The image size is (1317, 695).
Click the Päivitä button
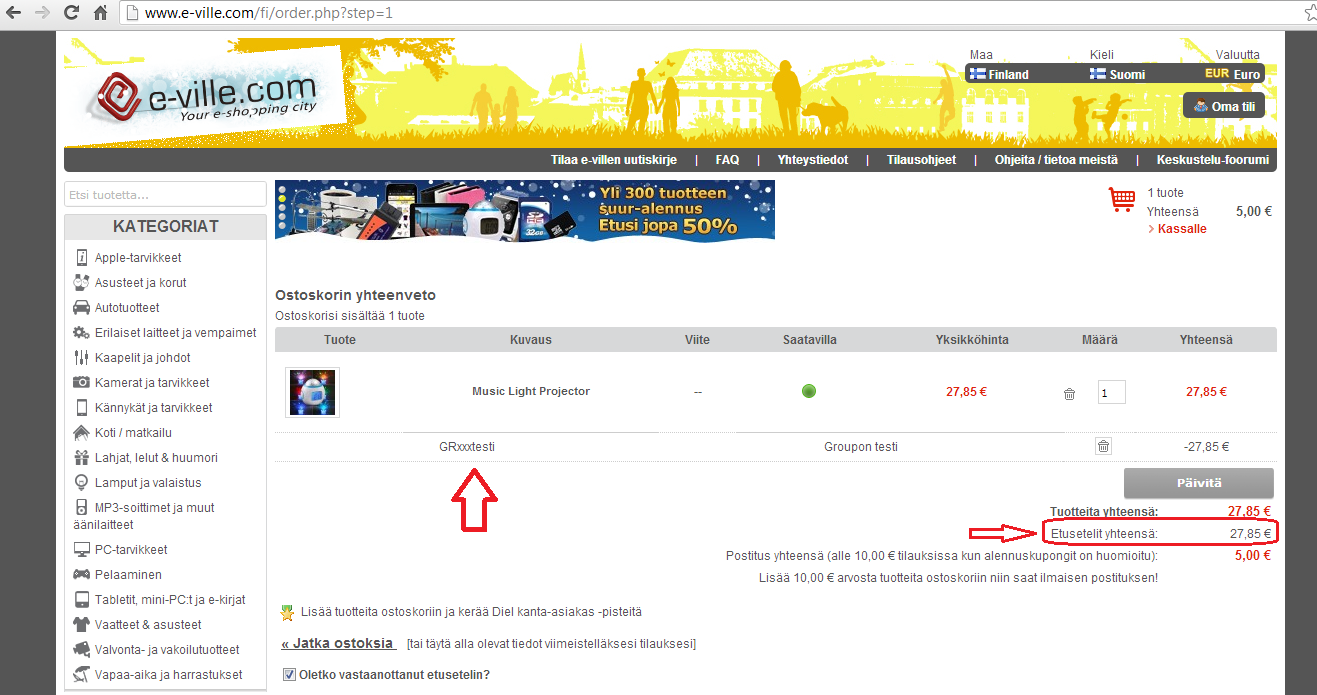(x=1198, y=483)
